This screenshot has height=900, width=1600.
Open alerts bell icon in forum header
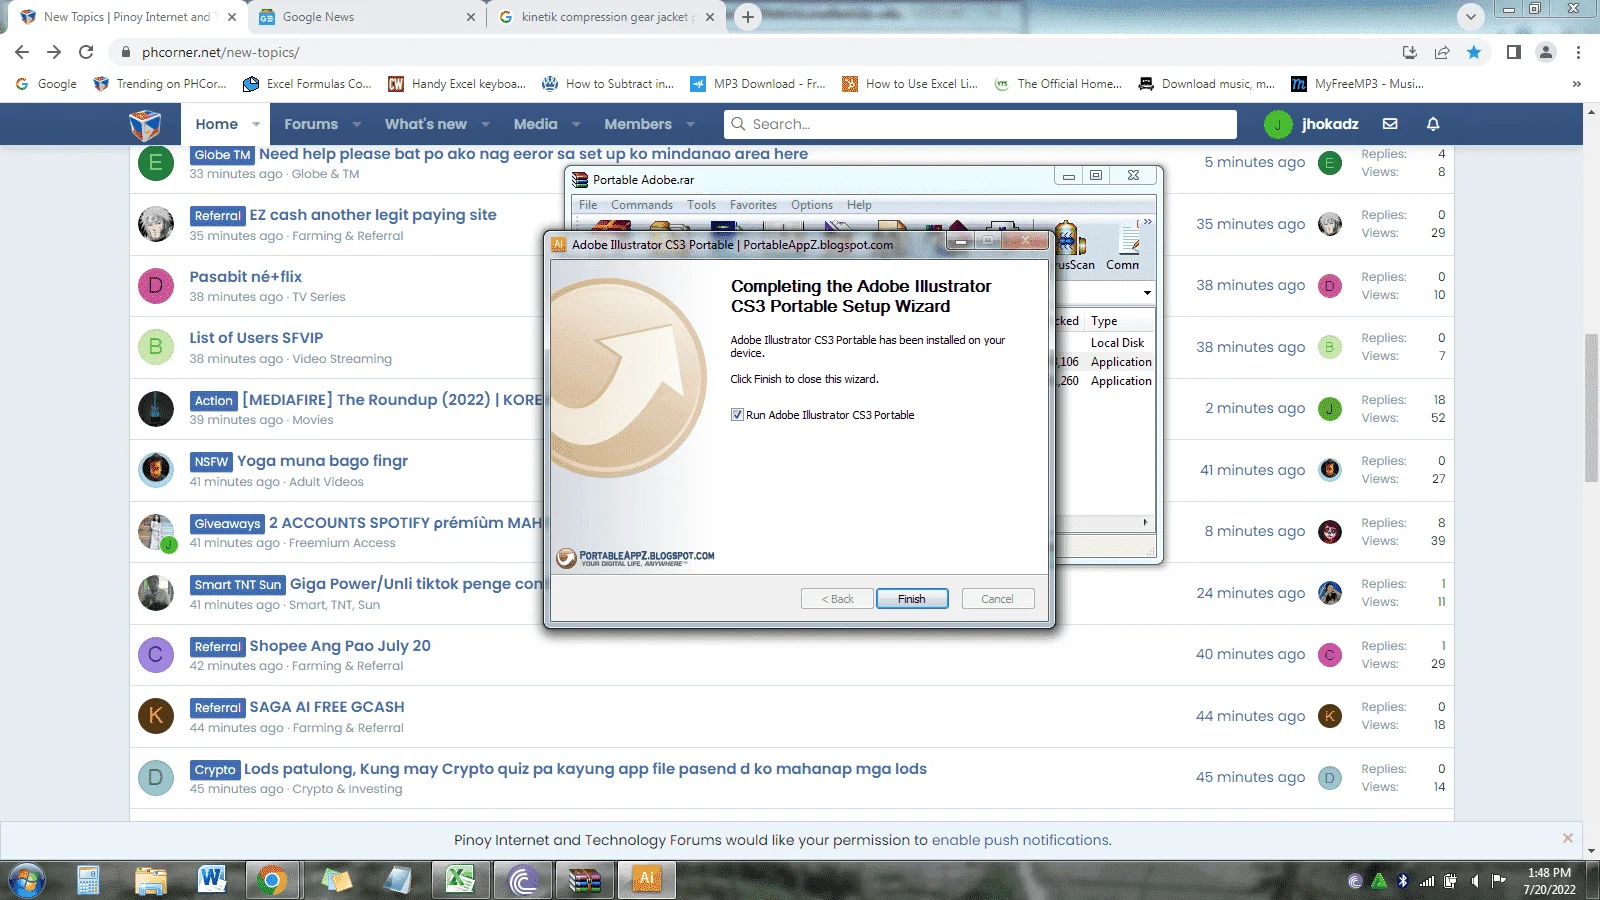click(x=1433, y=124)
